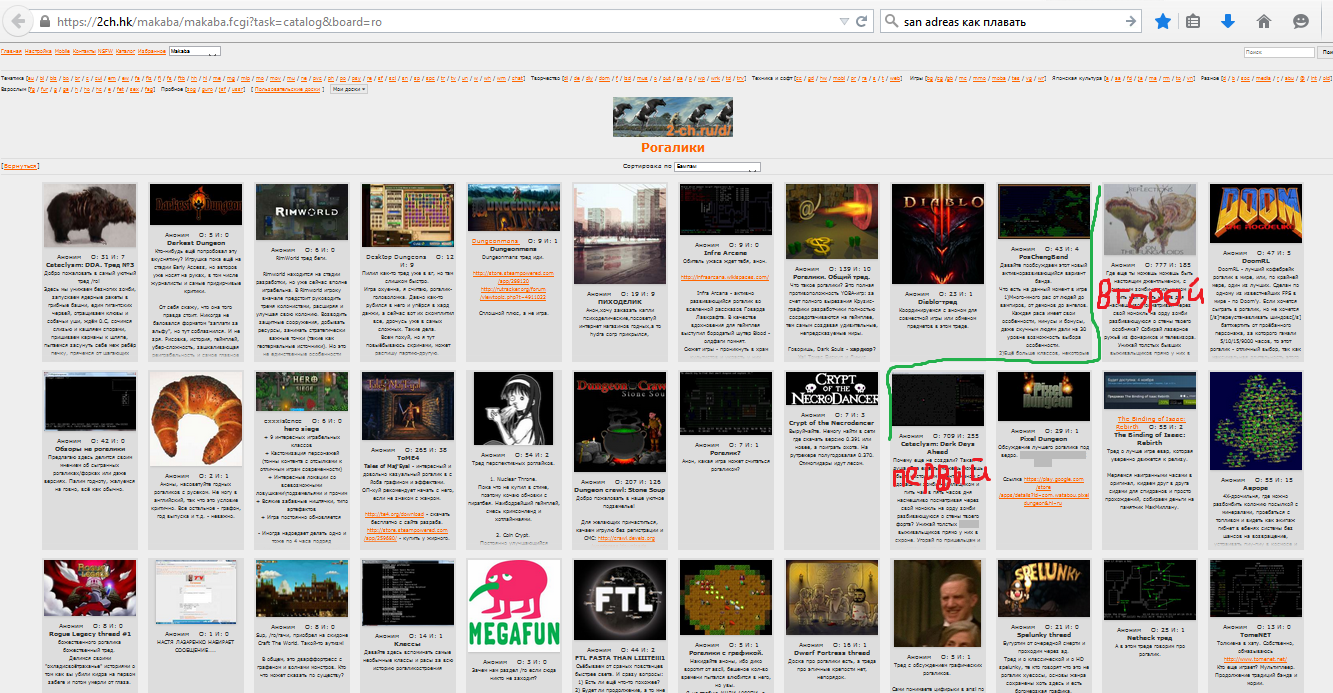Image resolution: width=1333 pixels, height=693 pixels.
Task: Toggle the 'NSFW' link in top navigation
Action: pos(106,51)
